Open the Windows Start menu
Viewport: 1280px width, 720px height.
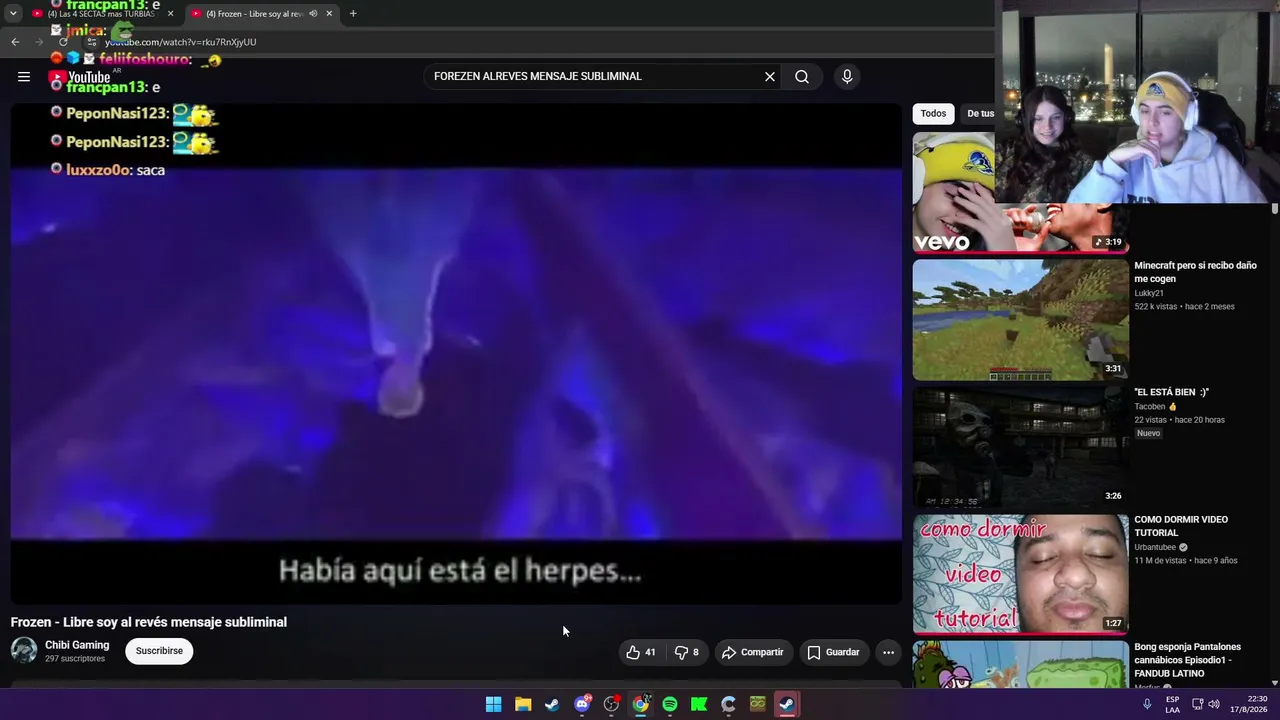tap(493, 705)
